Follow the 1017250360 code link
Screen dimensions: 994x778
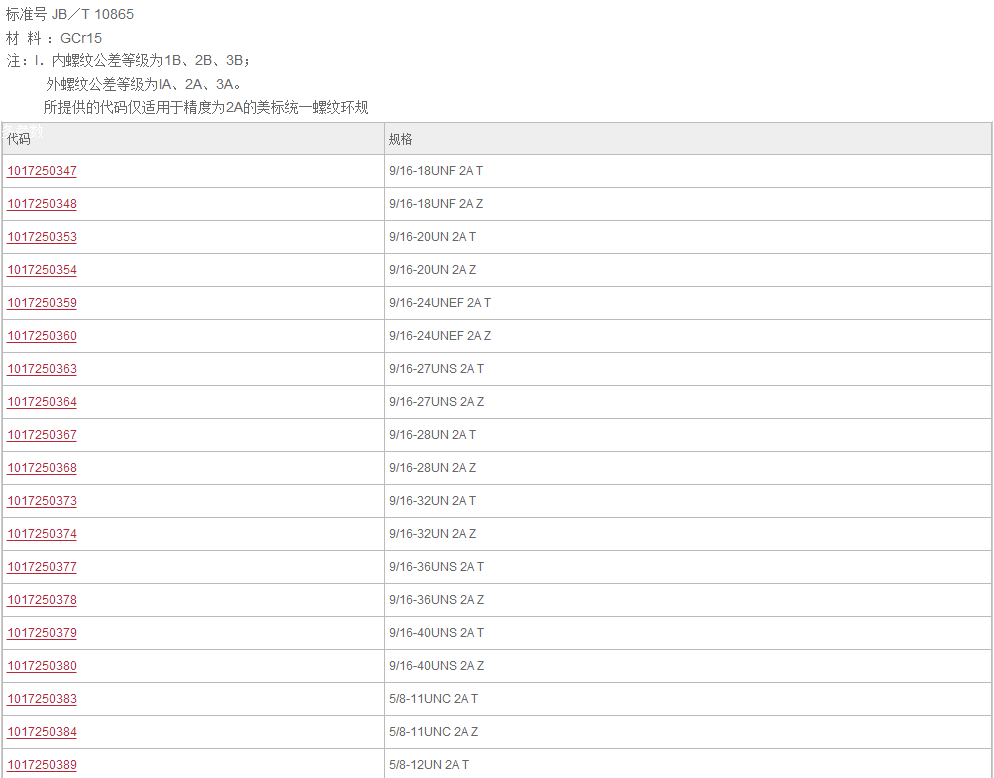point(42,336)
